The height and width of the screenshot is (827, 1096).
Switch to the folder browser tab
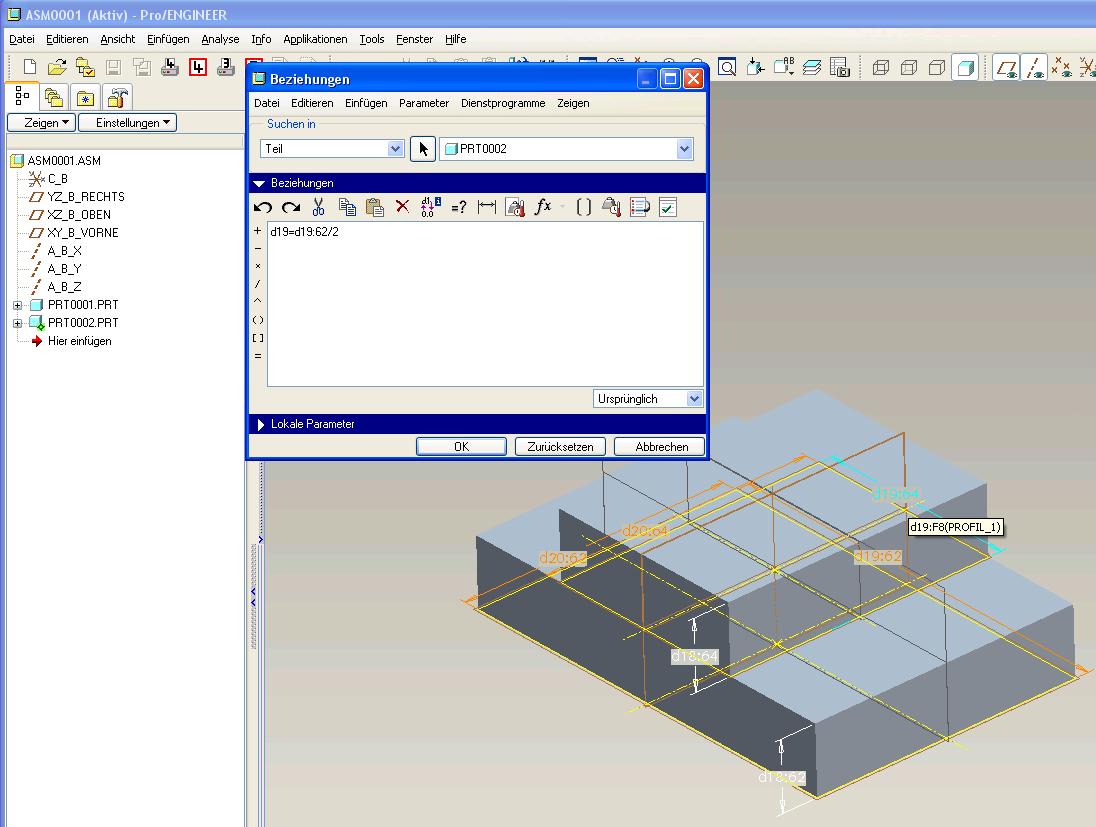[x=54, y=97]
